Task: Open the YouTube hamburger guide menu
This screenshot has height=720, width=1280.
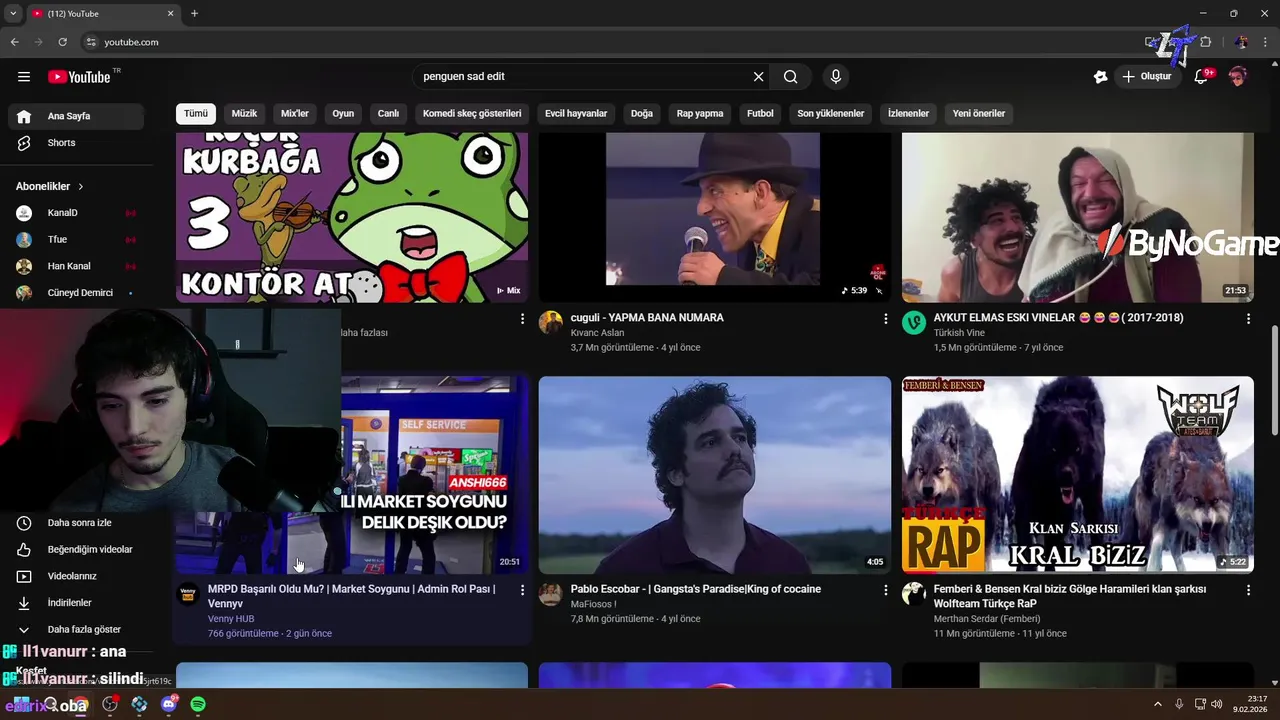Action: click(24, 76)
